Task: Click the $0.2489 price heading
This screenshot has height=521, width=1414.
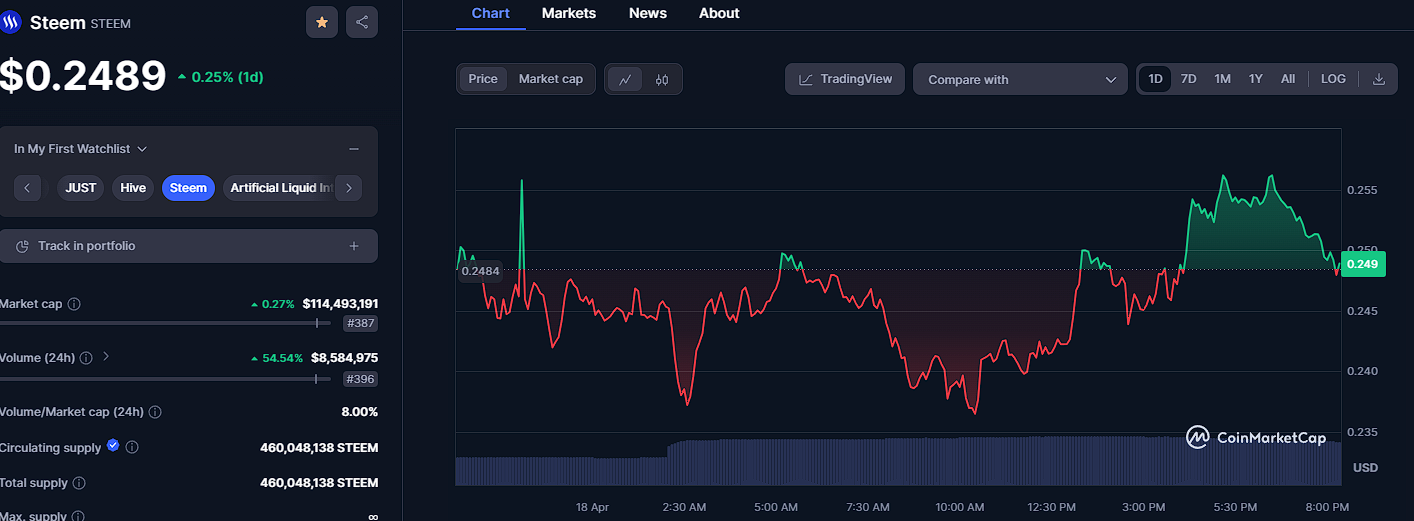Action: click(x=83, y=76)
